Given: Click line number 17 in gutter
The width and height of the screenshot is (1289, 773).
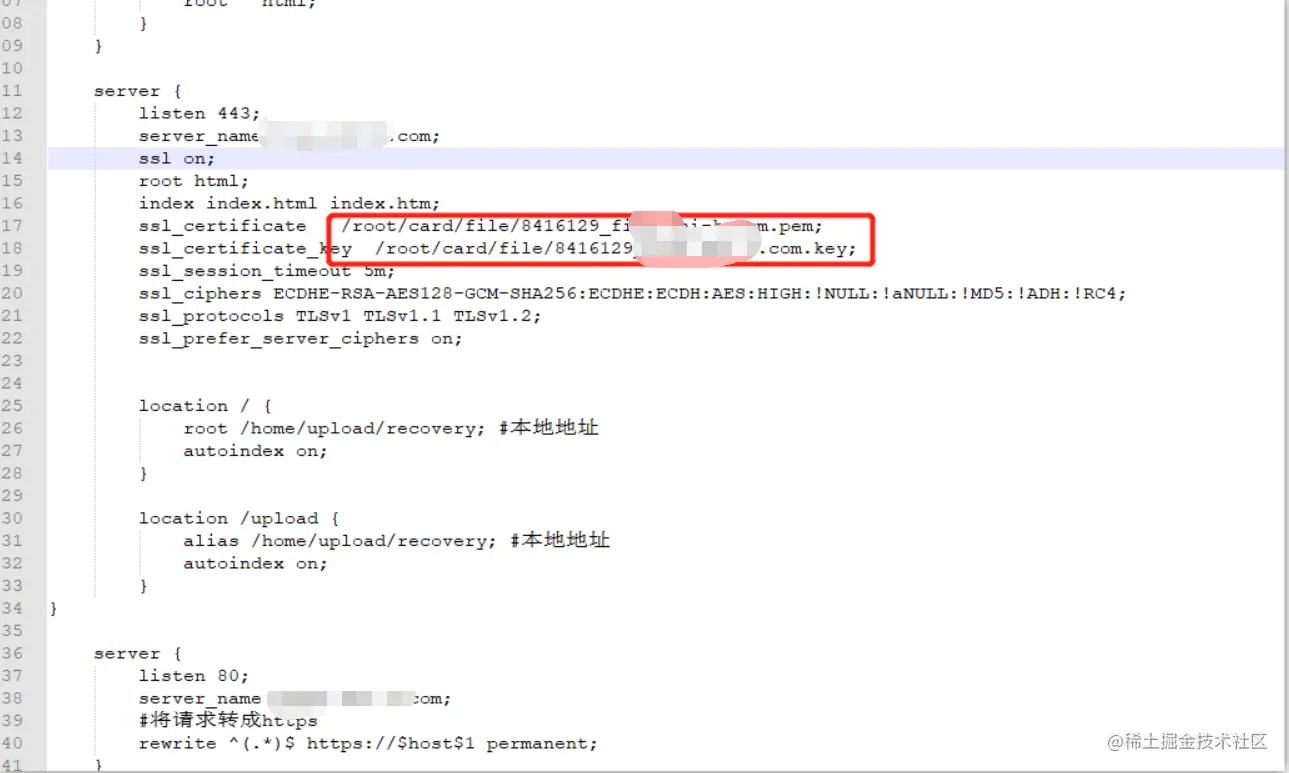Looking at the screenshot, I should 12,226.
